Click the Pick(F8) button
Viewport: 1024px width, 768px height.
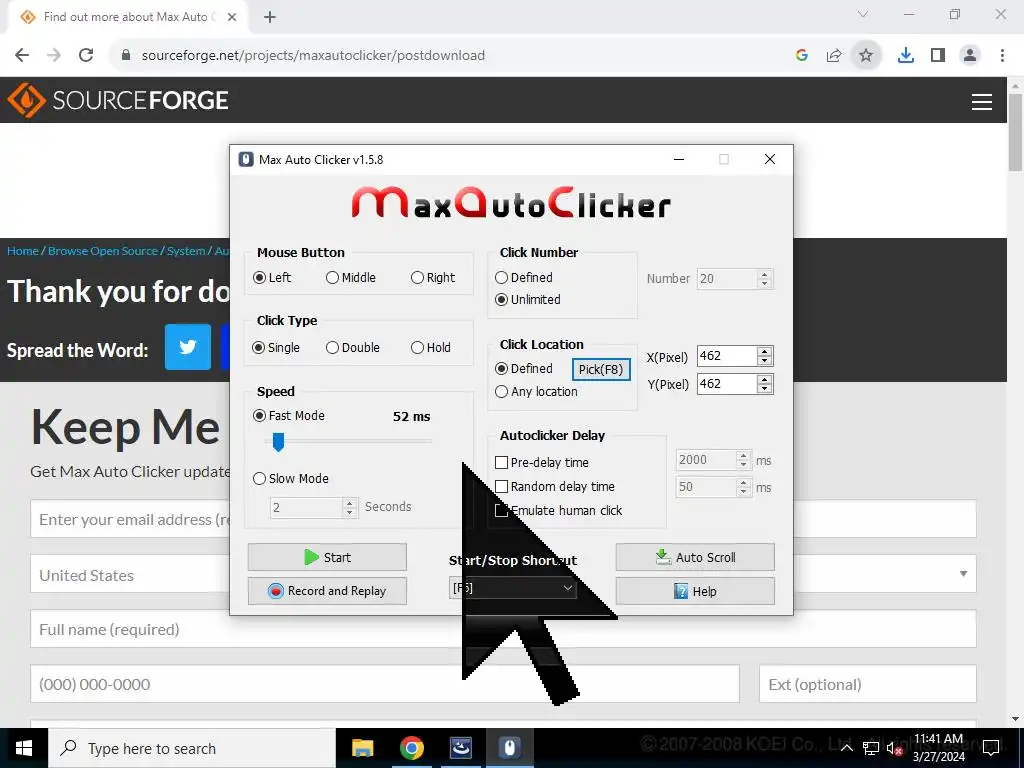click(601, 370)
